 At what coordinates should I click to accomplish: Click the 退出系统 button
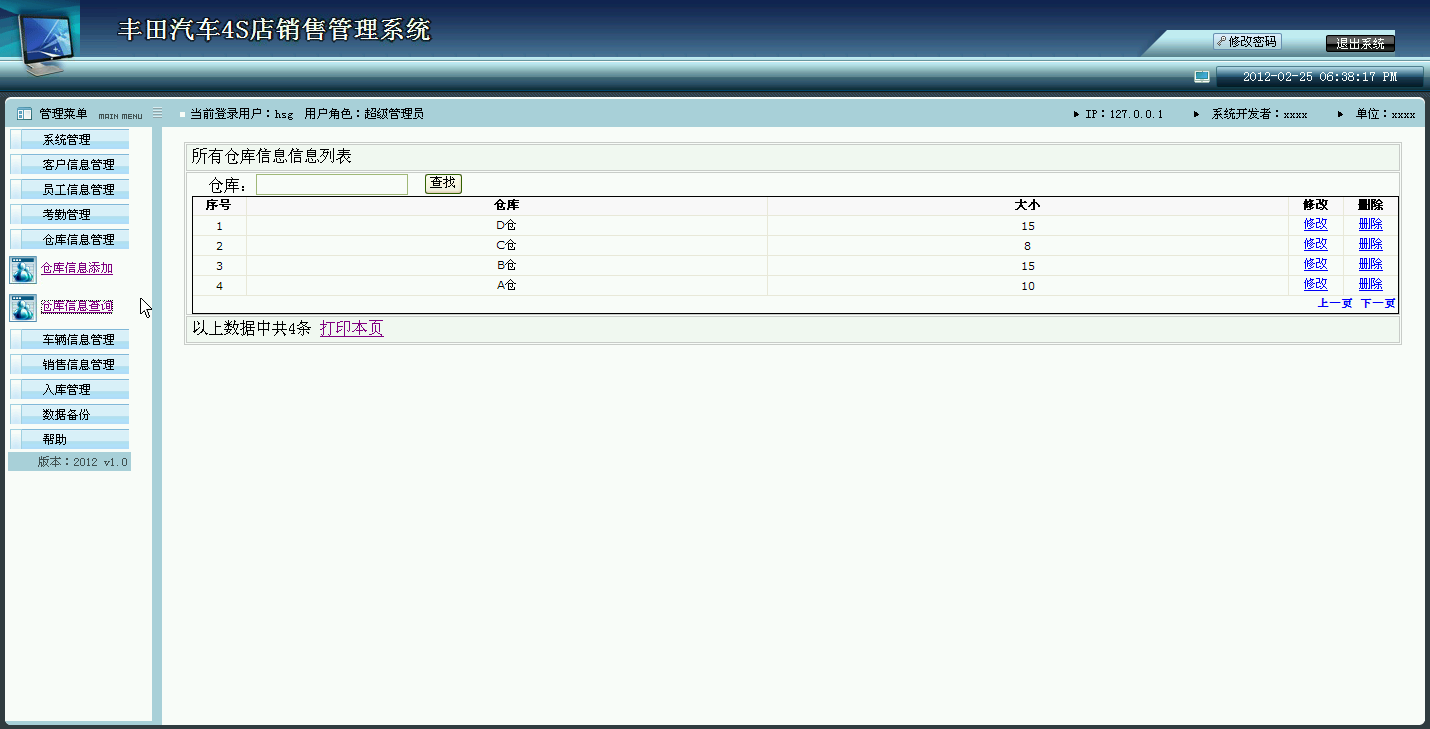point(1360,44)
